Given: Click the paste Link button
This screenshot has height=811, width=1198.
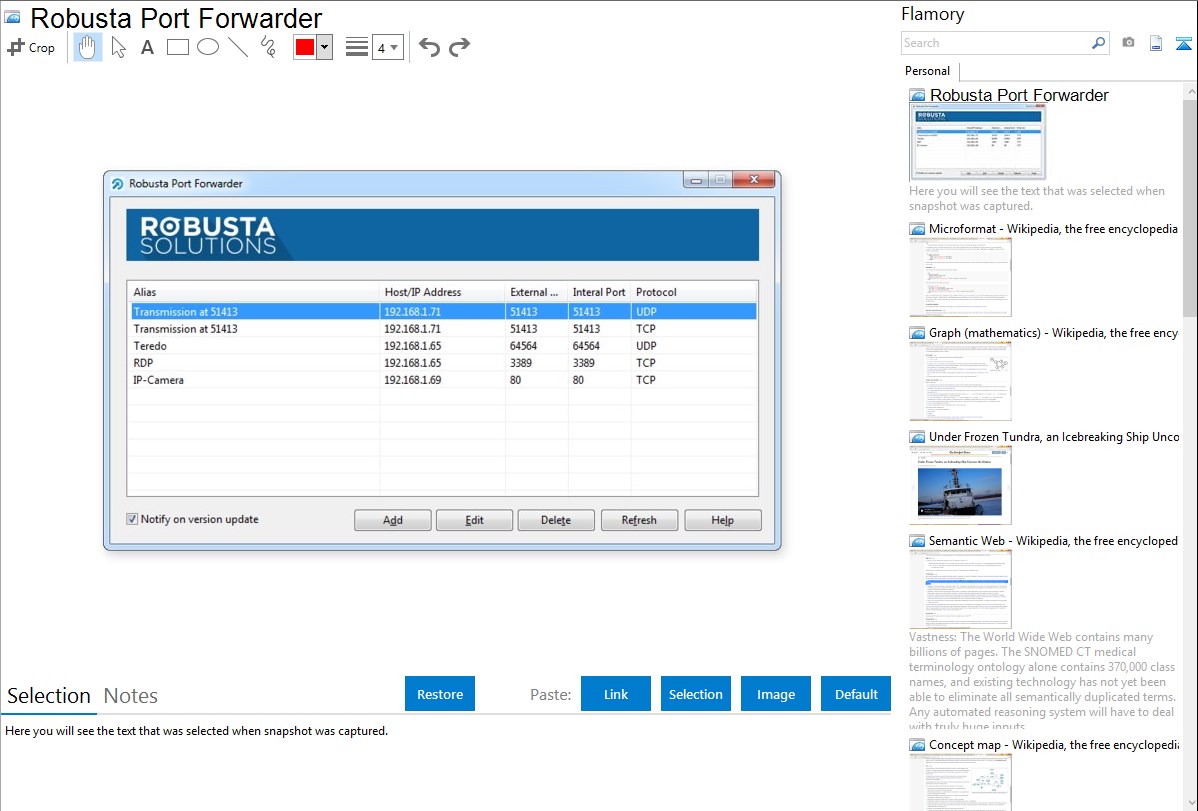Looking at the screenshot, I should [616, 694].
